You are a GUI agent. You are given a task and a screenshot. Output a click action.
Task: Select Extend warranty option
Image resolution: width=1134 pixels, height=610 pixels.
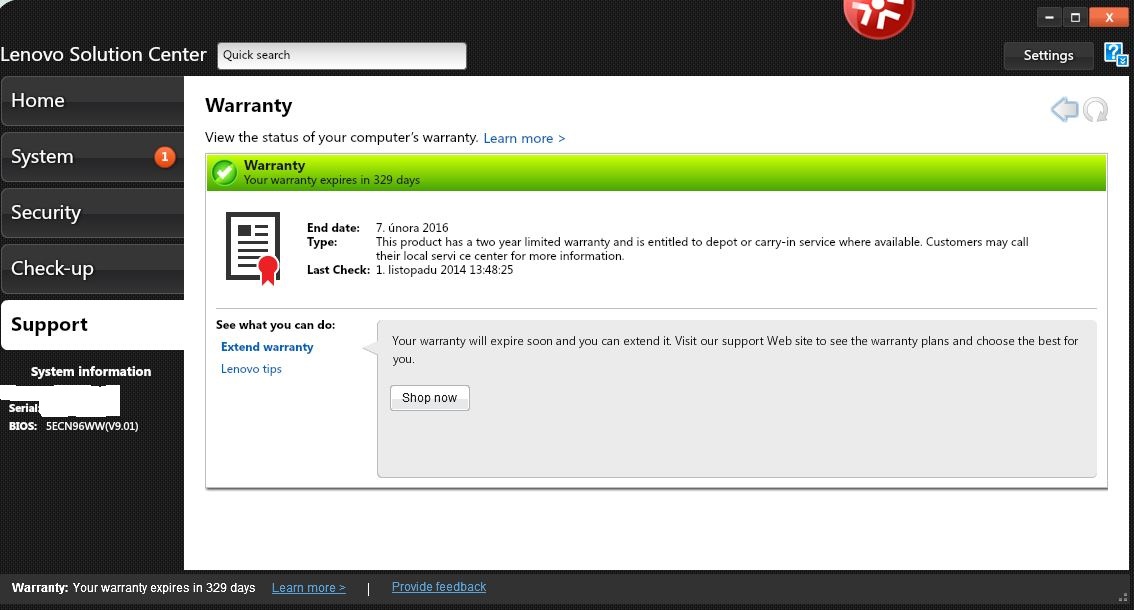[267, 347]
